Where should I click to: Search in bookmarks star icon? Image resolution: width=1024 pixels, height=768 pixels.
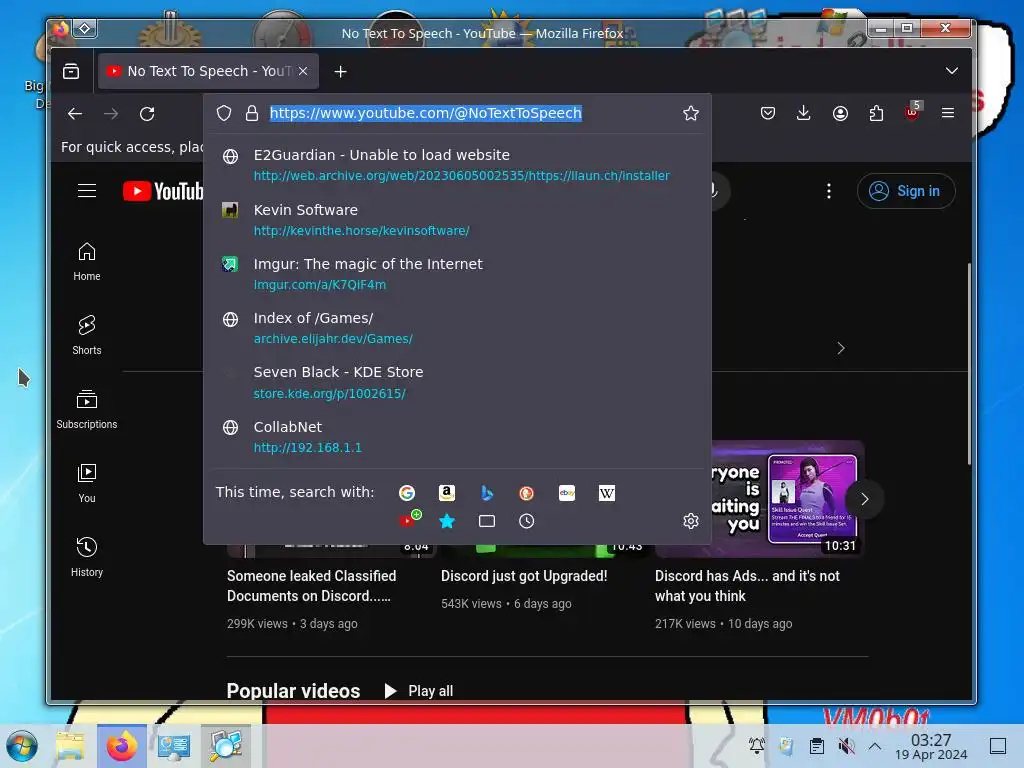(447, 521)
